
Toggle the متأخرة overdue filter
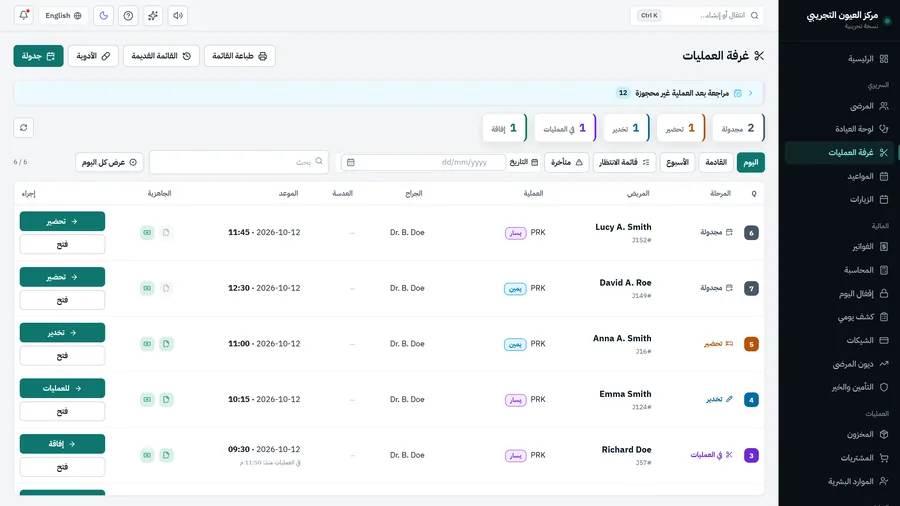tap(567, 162)
